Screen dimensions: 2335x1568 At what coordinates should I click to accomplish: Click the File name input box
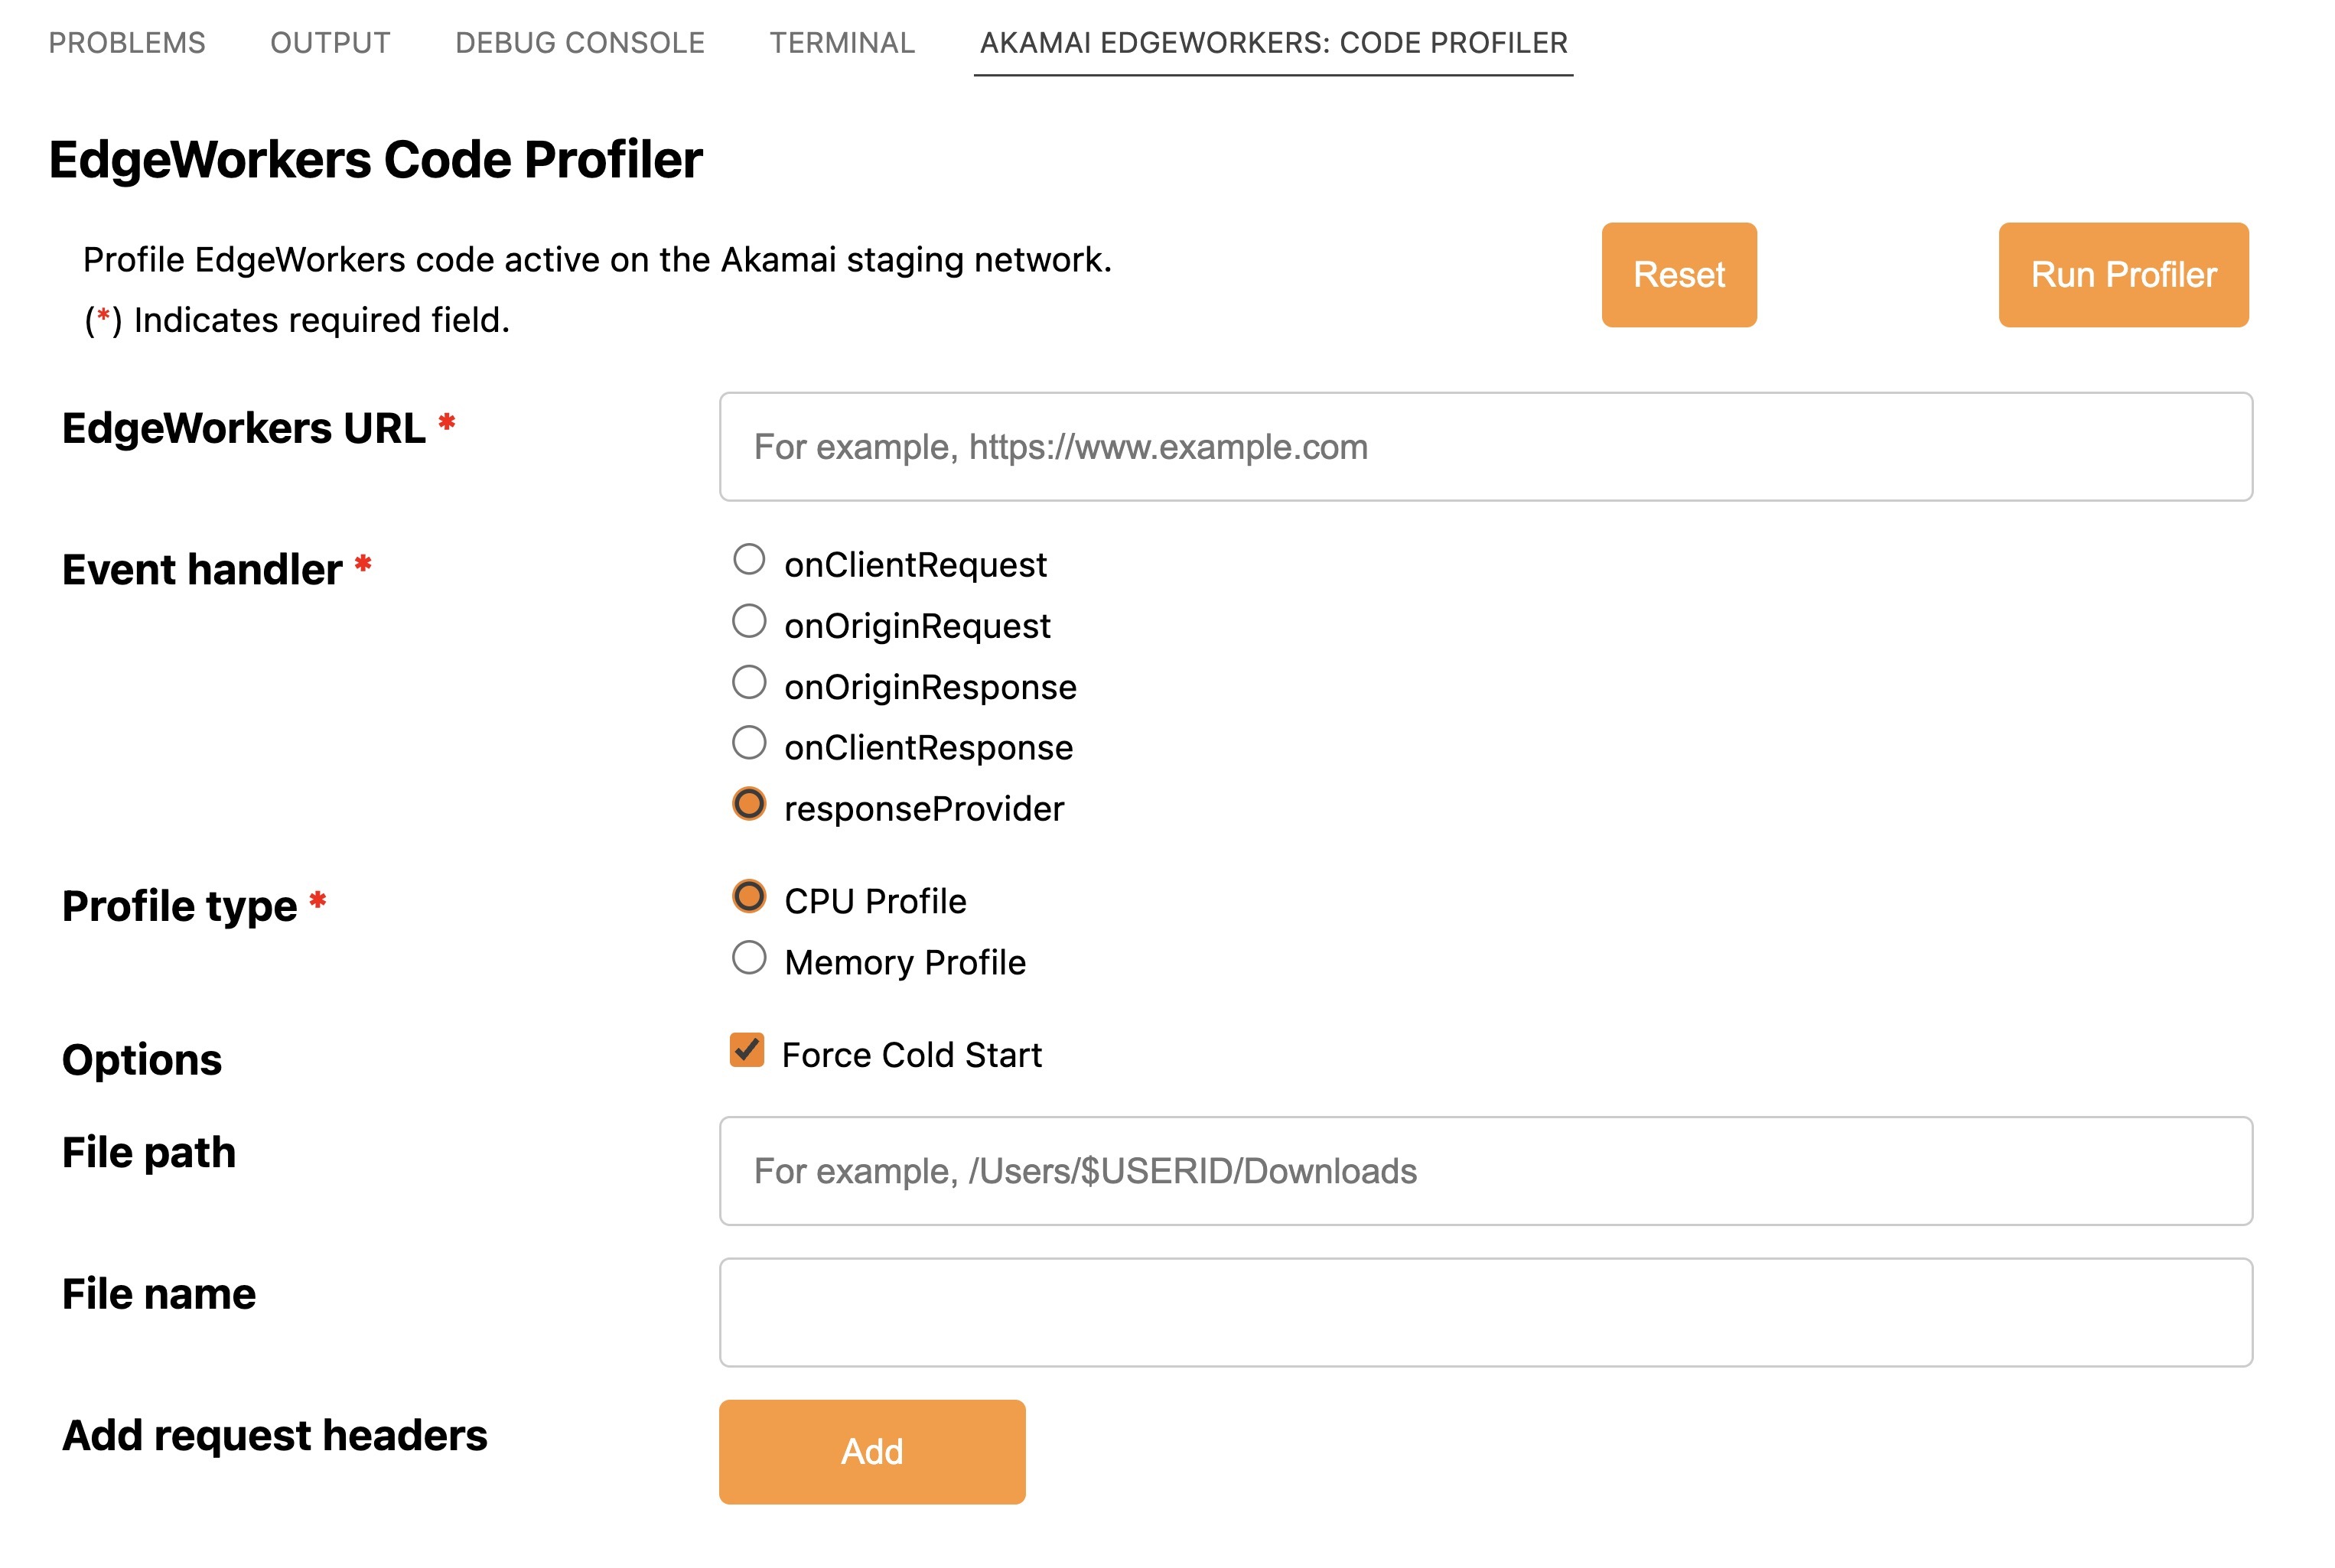1485,1312
